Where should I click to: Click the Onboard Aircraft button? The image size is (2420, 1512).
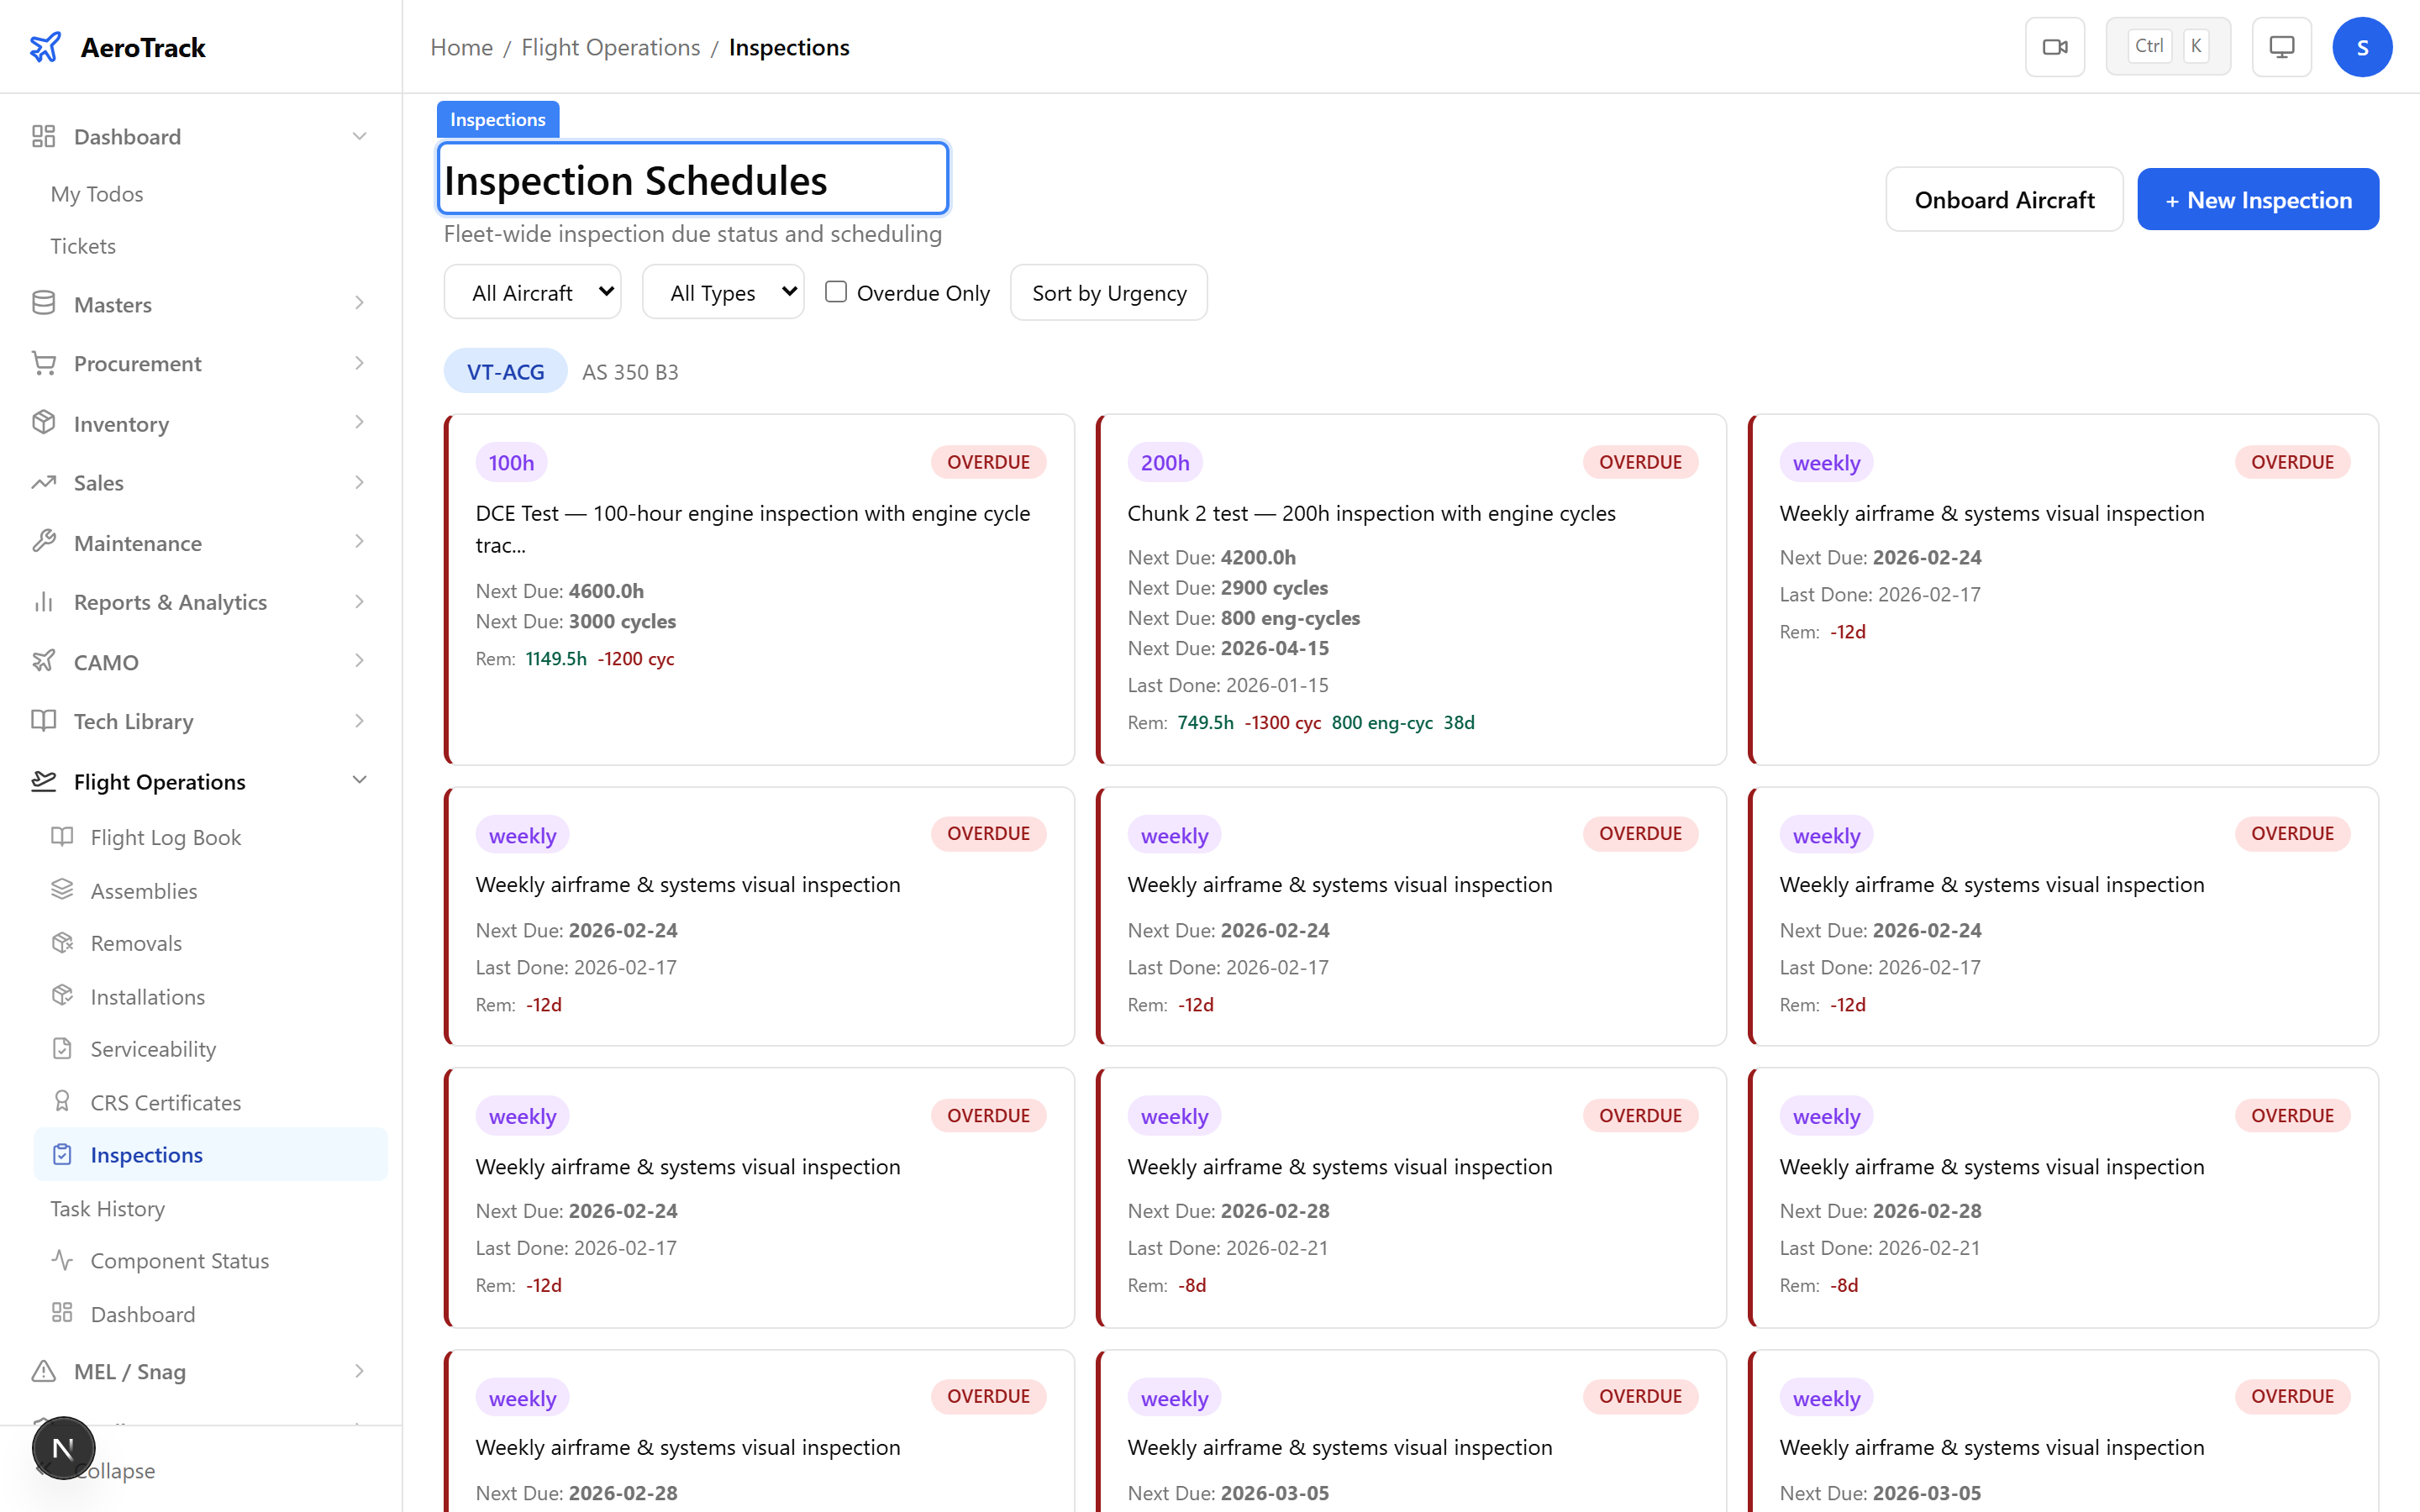(2003, 199)
